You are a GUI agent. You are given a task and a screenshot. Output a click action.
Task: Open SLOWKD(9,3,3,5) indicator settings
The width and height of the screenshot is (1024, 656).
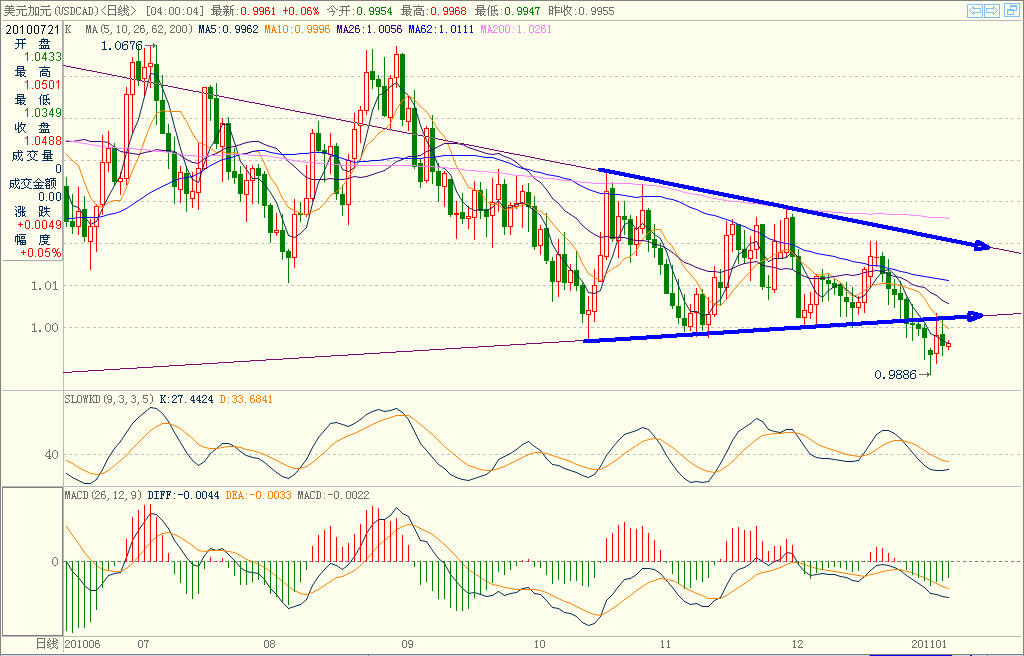pyautogui.click(x=109, y=399)
